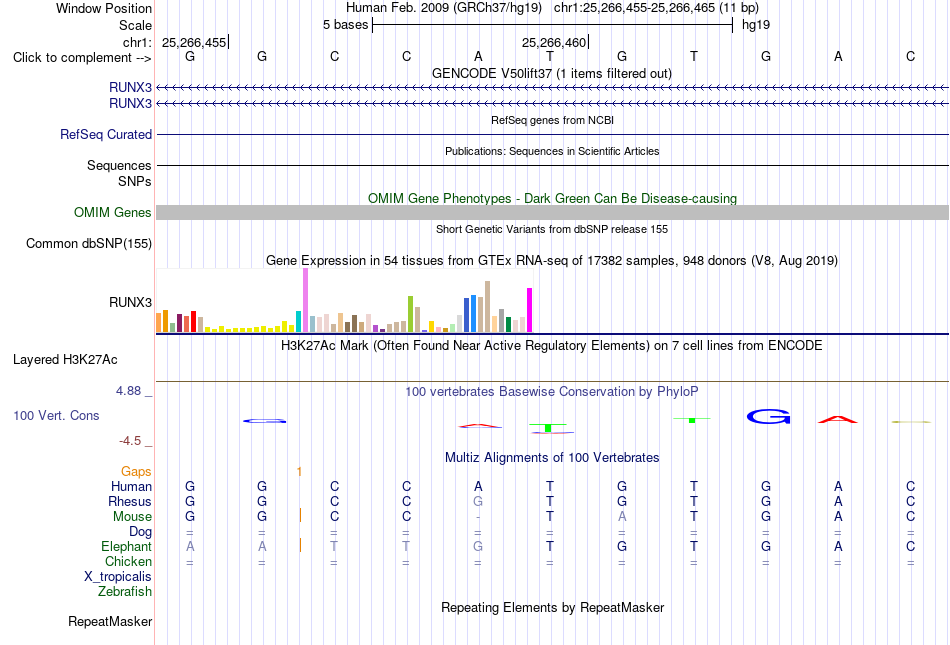Click the Dog alignment row label
The height and width of the screenshot is (645, 950).
click(x=140, y=532)
